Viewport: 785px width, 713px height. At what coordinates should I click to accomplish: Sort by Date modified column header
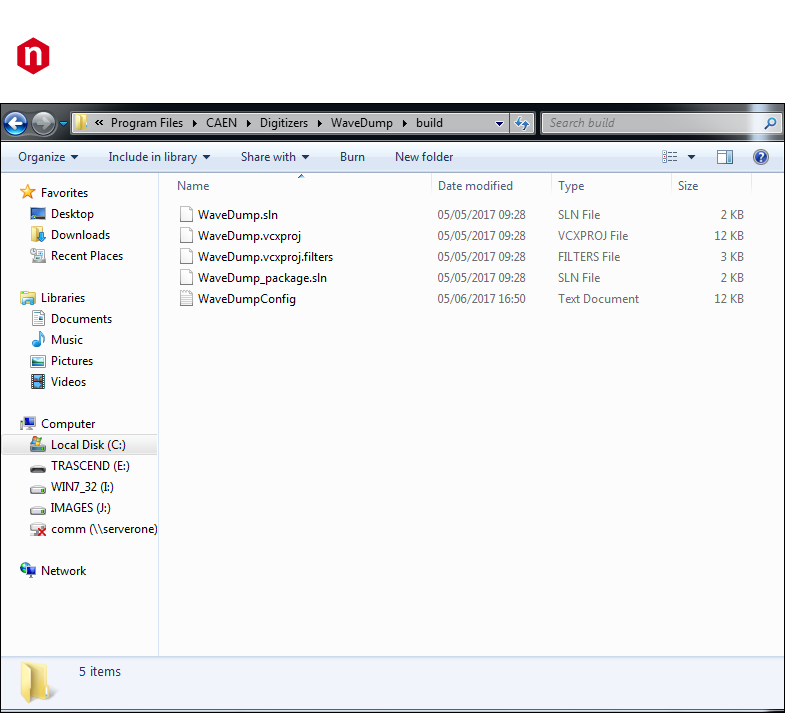pos(475,186)
